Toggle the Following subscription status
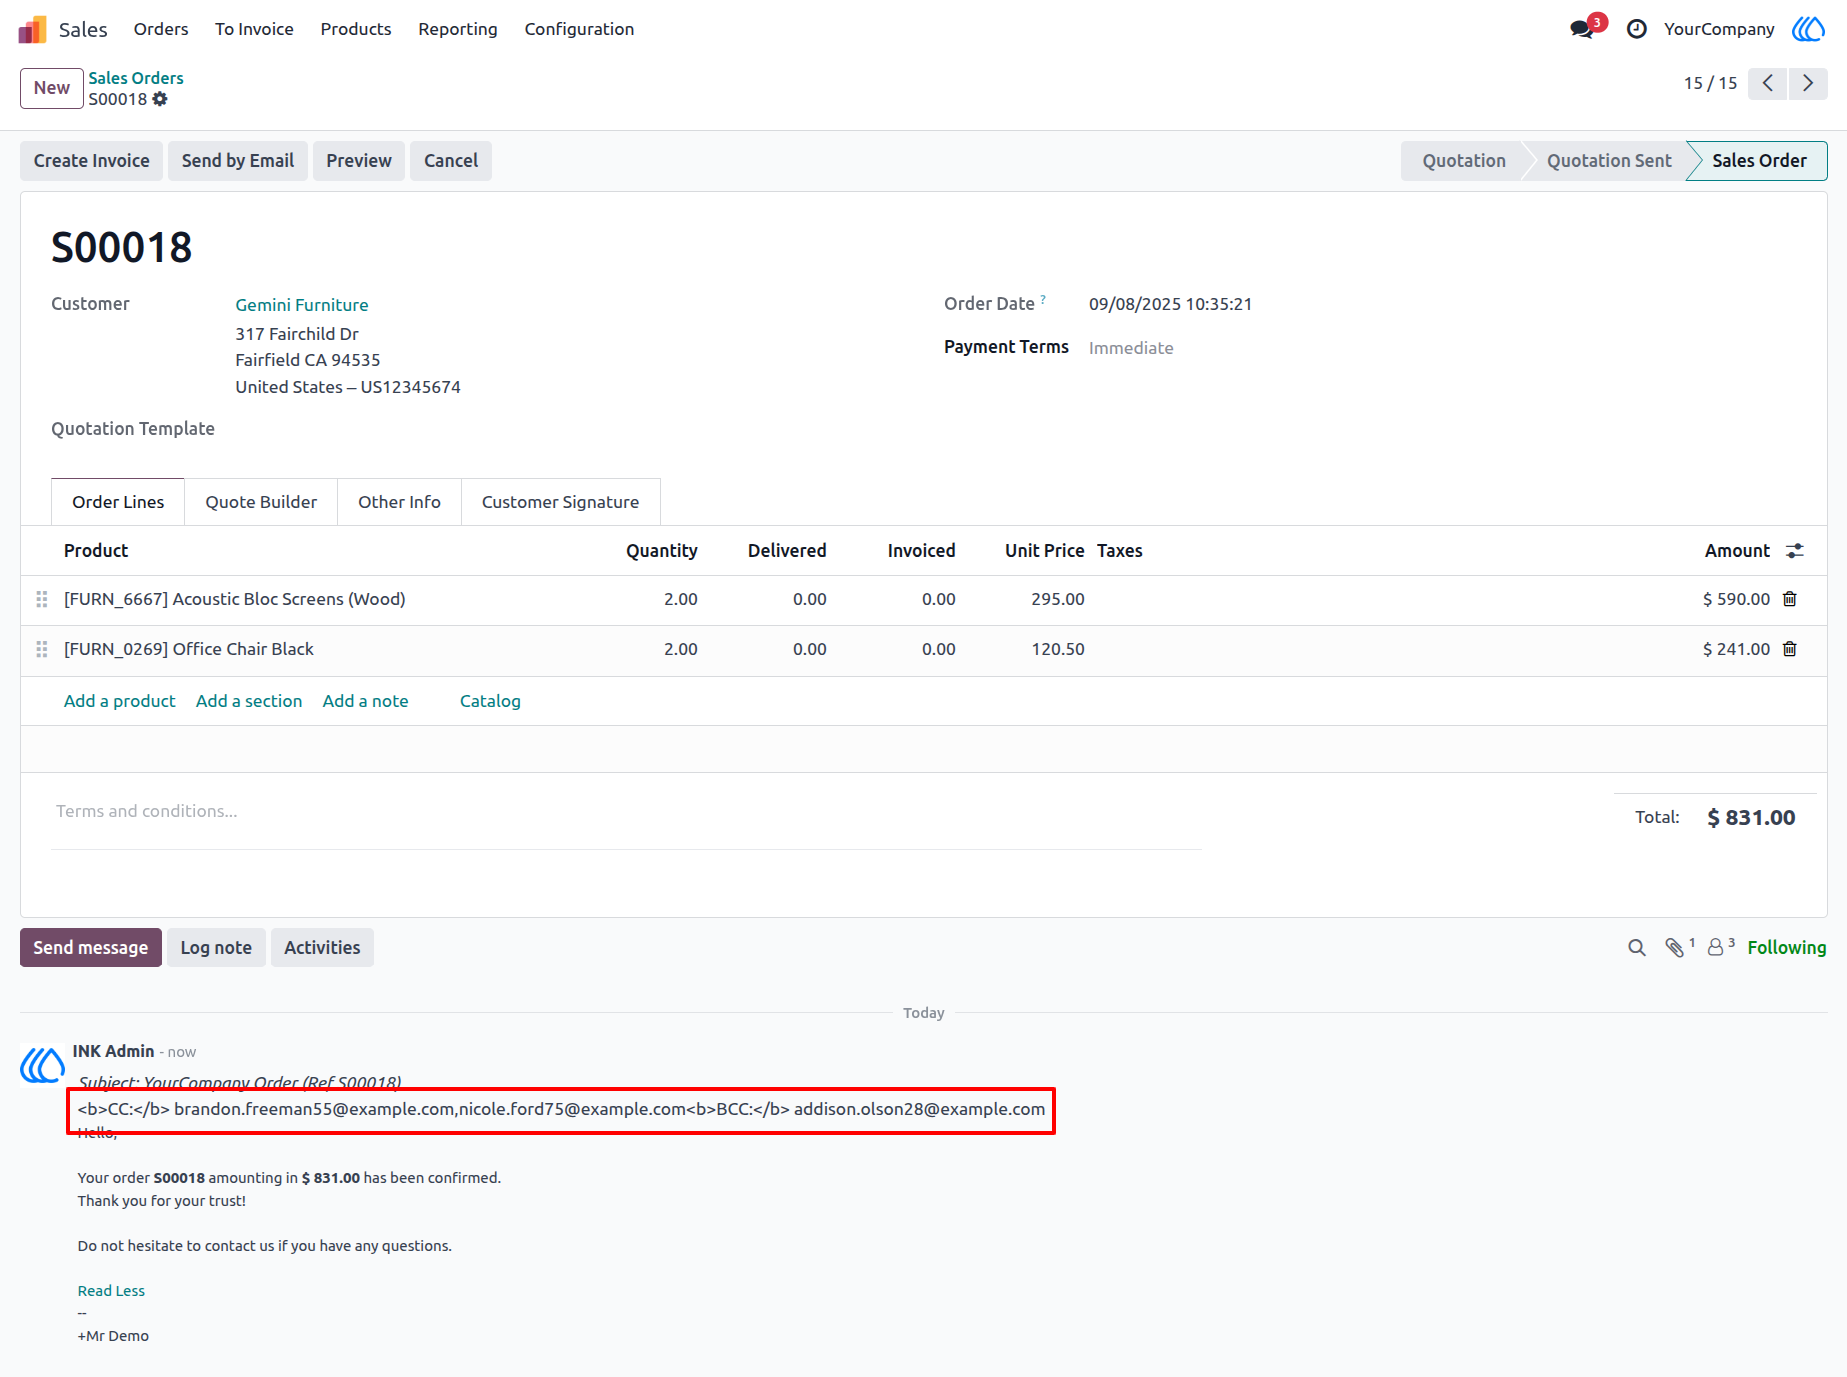1847x1377 pixels. tap(1786, 947)
